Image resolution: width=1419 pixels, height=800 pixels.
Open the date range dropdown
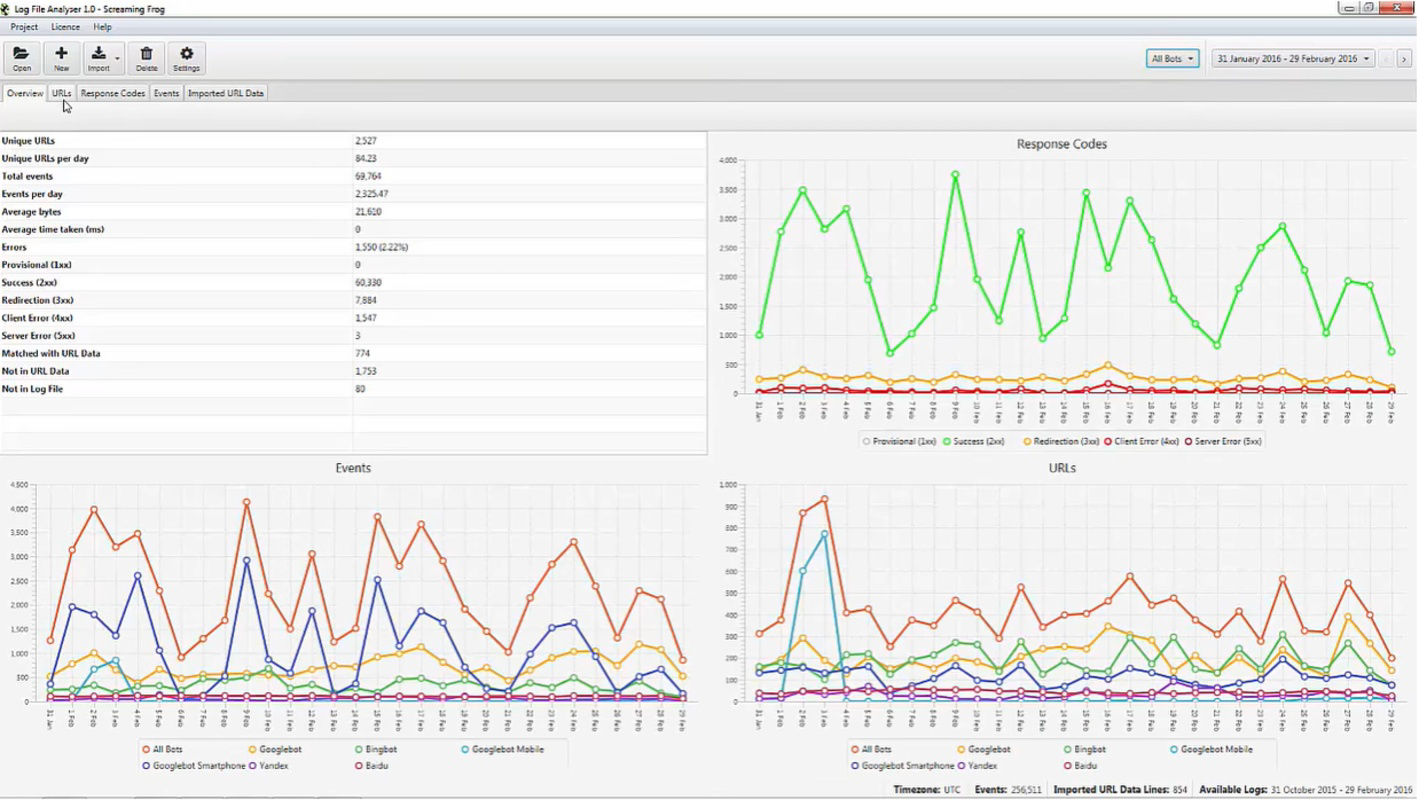pos(1293,59)
